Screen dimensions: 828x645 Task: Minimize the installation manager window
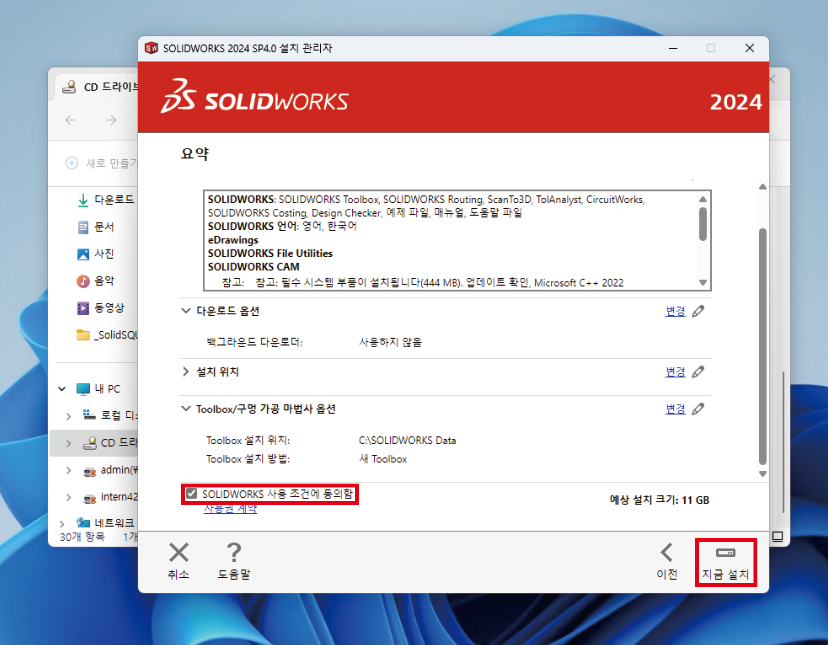673,48
